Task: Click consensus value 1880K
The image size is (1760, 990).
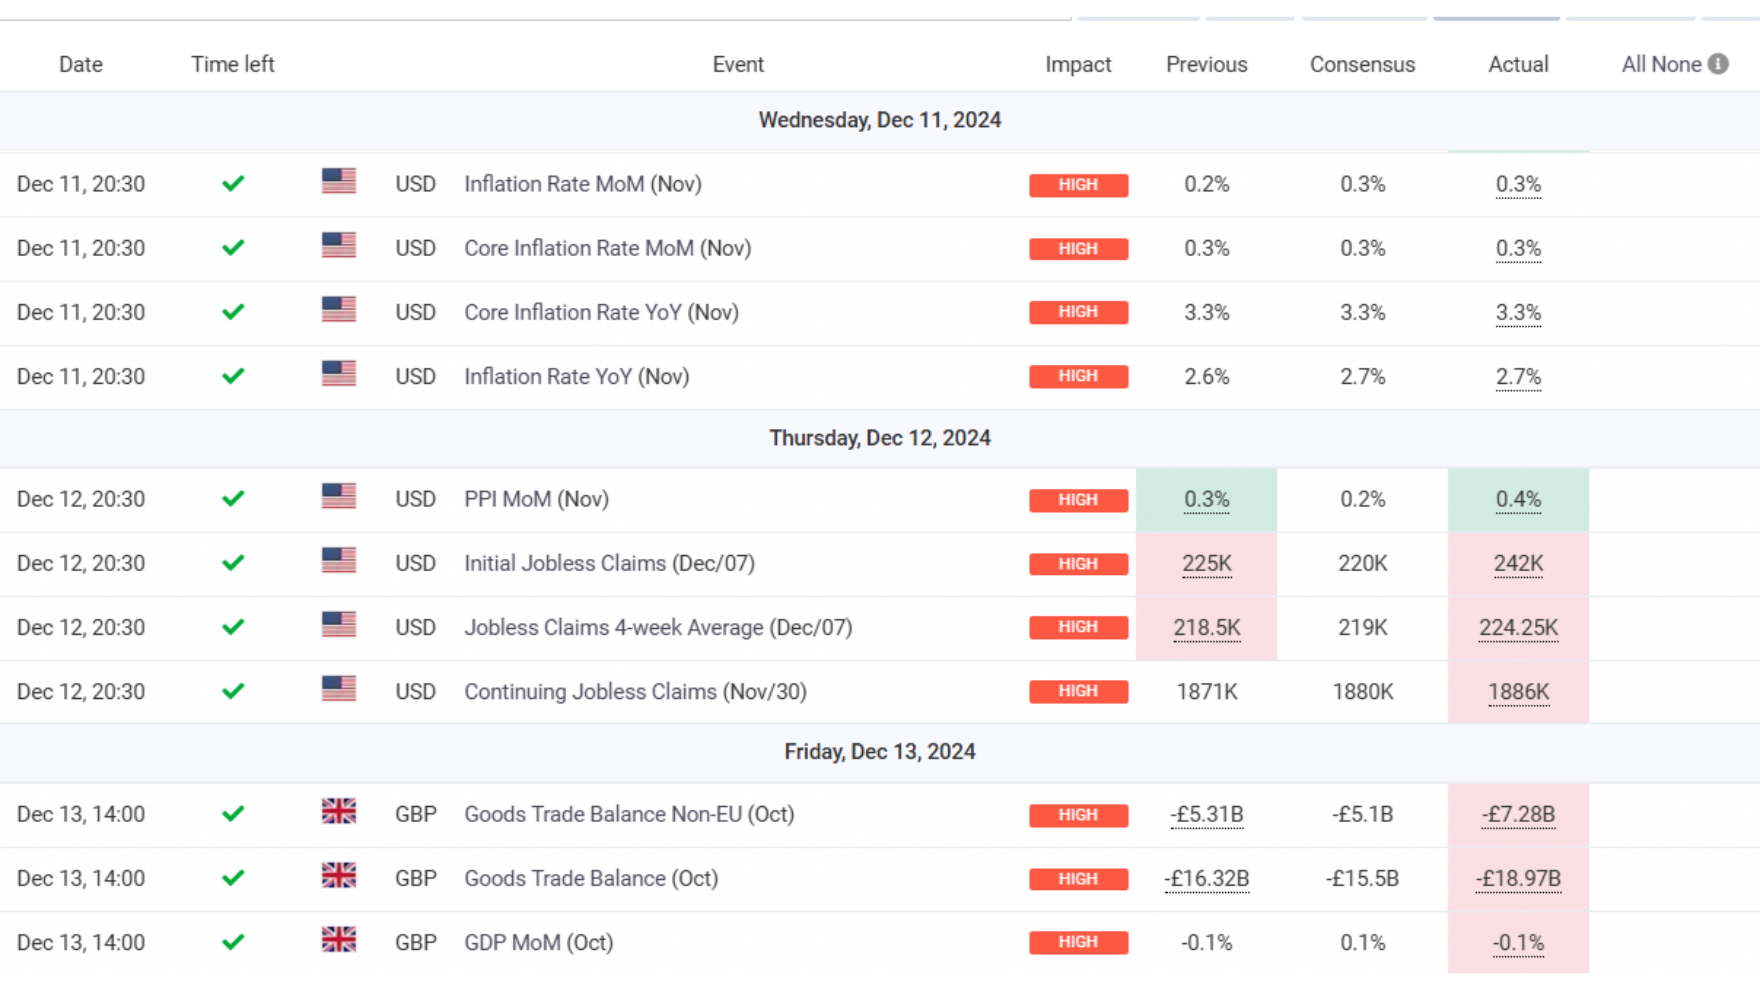Action: (1362, 691)
